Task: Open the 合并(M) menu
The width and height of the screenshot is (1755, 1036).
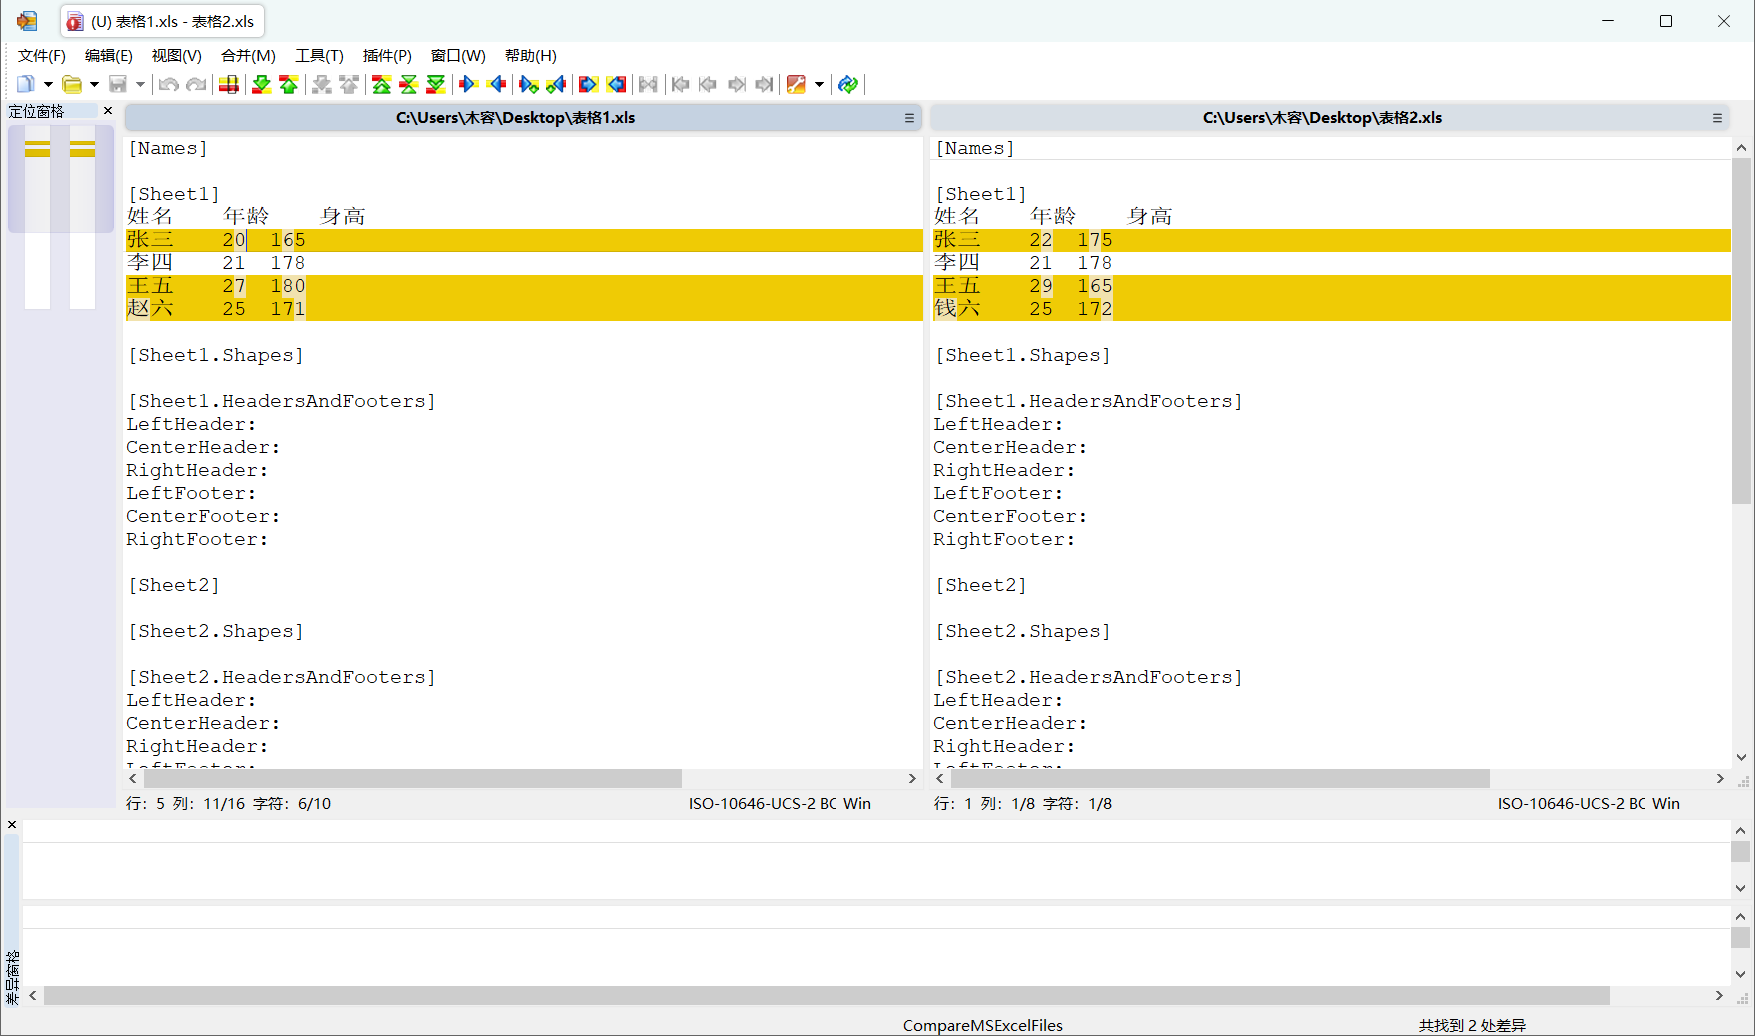Action: (x=247, y=56)
